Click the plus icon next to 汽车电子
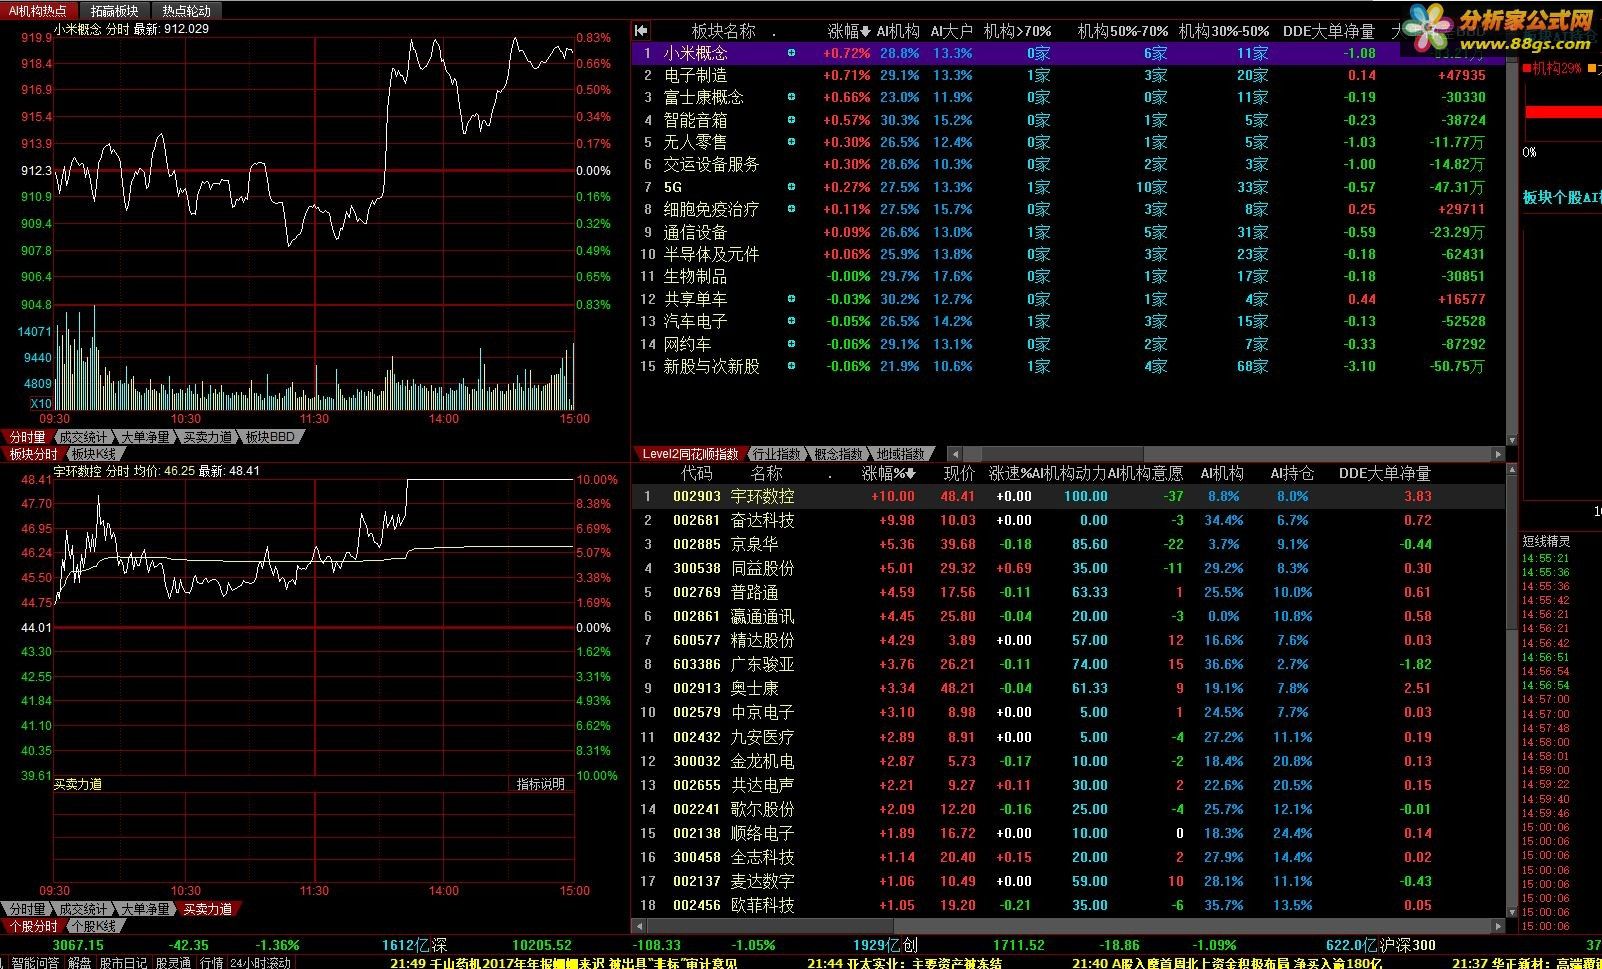1602x969 pixels. point(792,321)
